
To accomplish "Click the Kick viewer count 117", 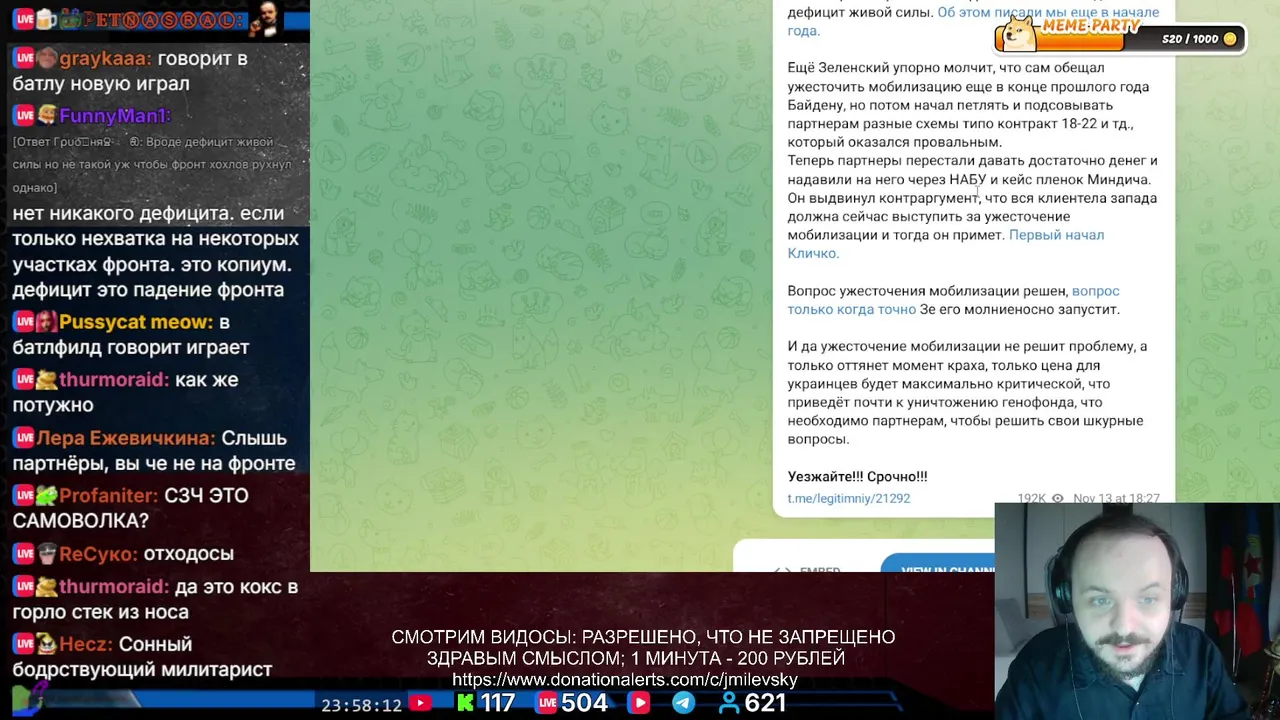I will pos(497,704).
